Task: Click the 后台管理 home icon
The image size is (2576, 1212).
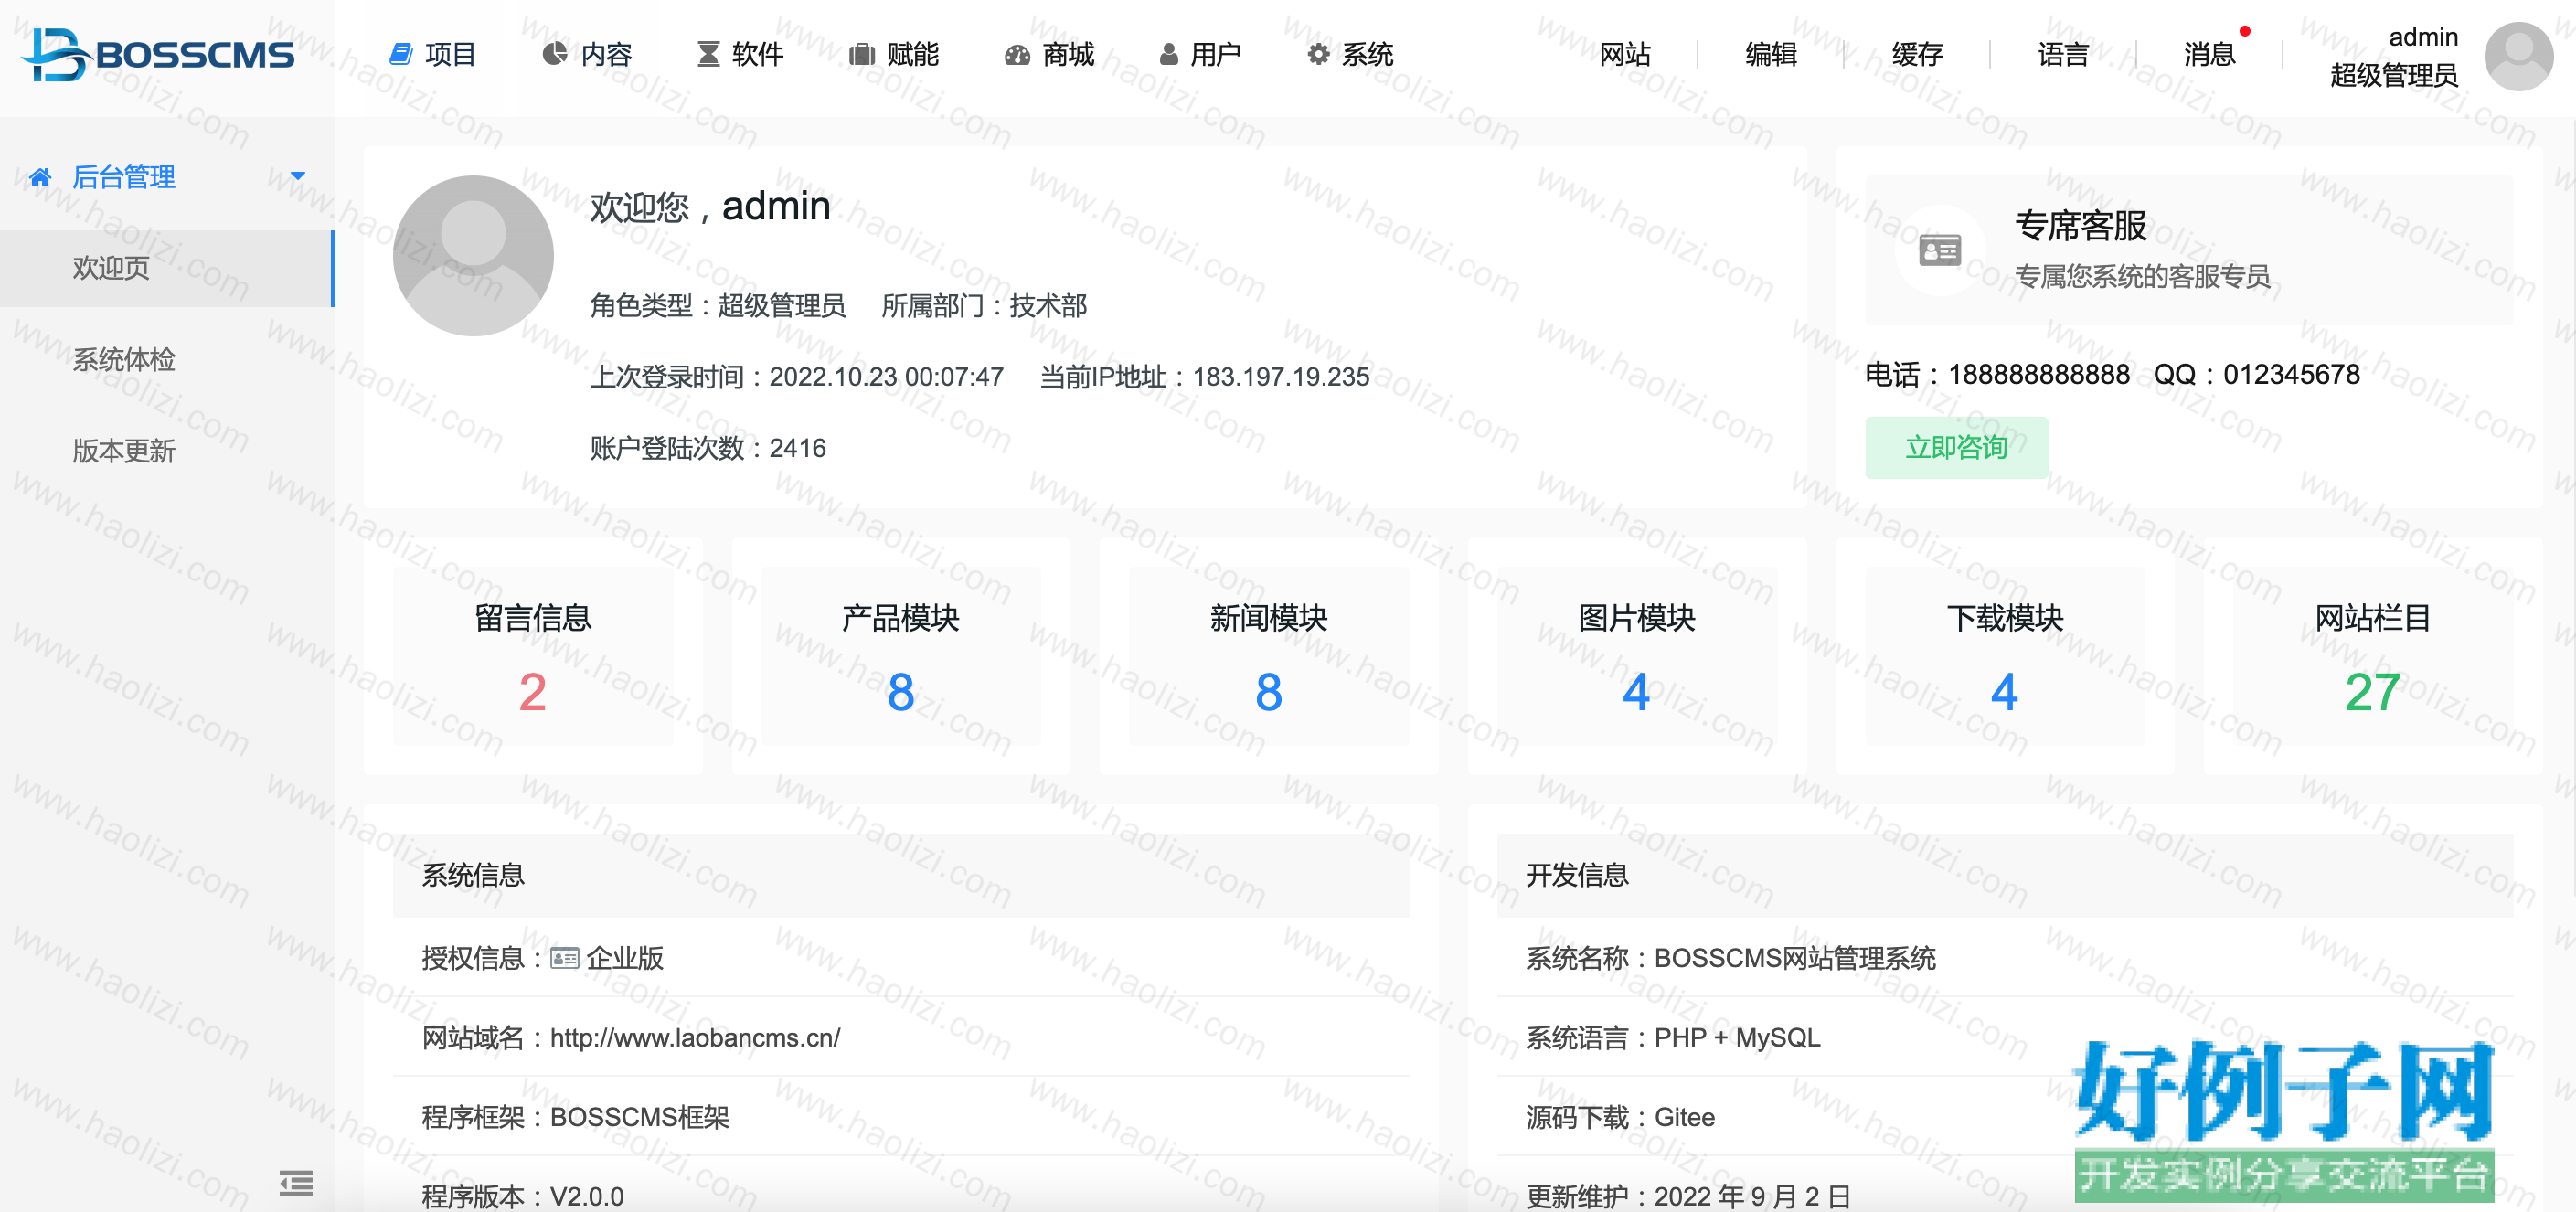Action: pyautogui.click(x=40, y=178)
